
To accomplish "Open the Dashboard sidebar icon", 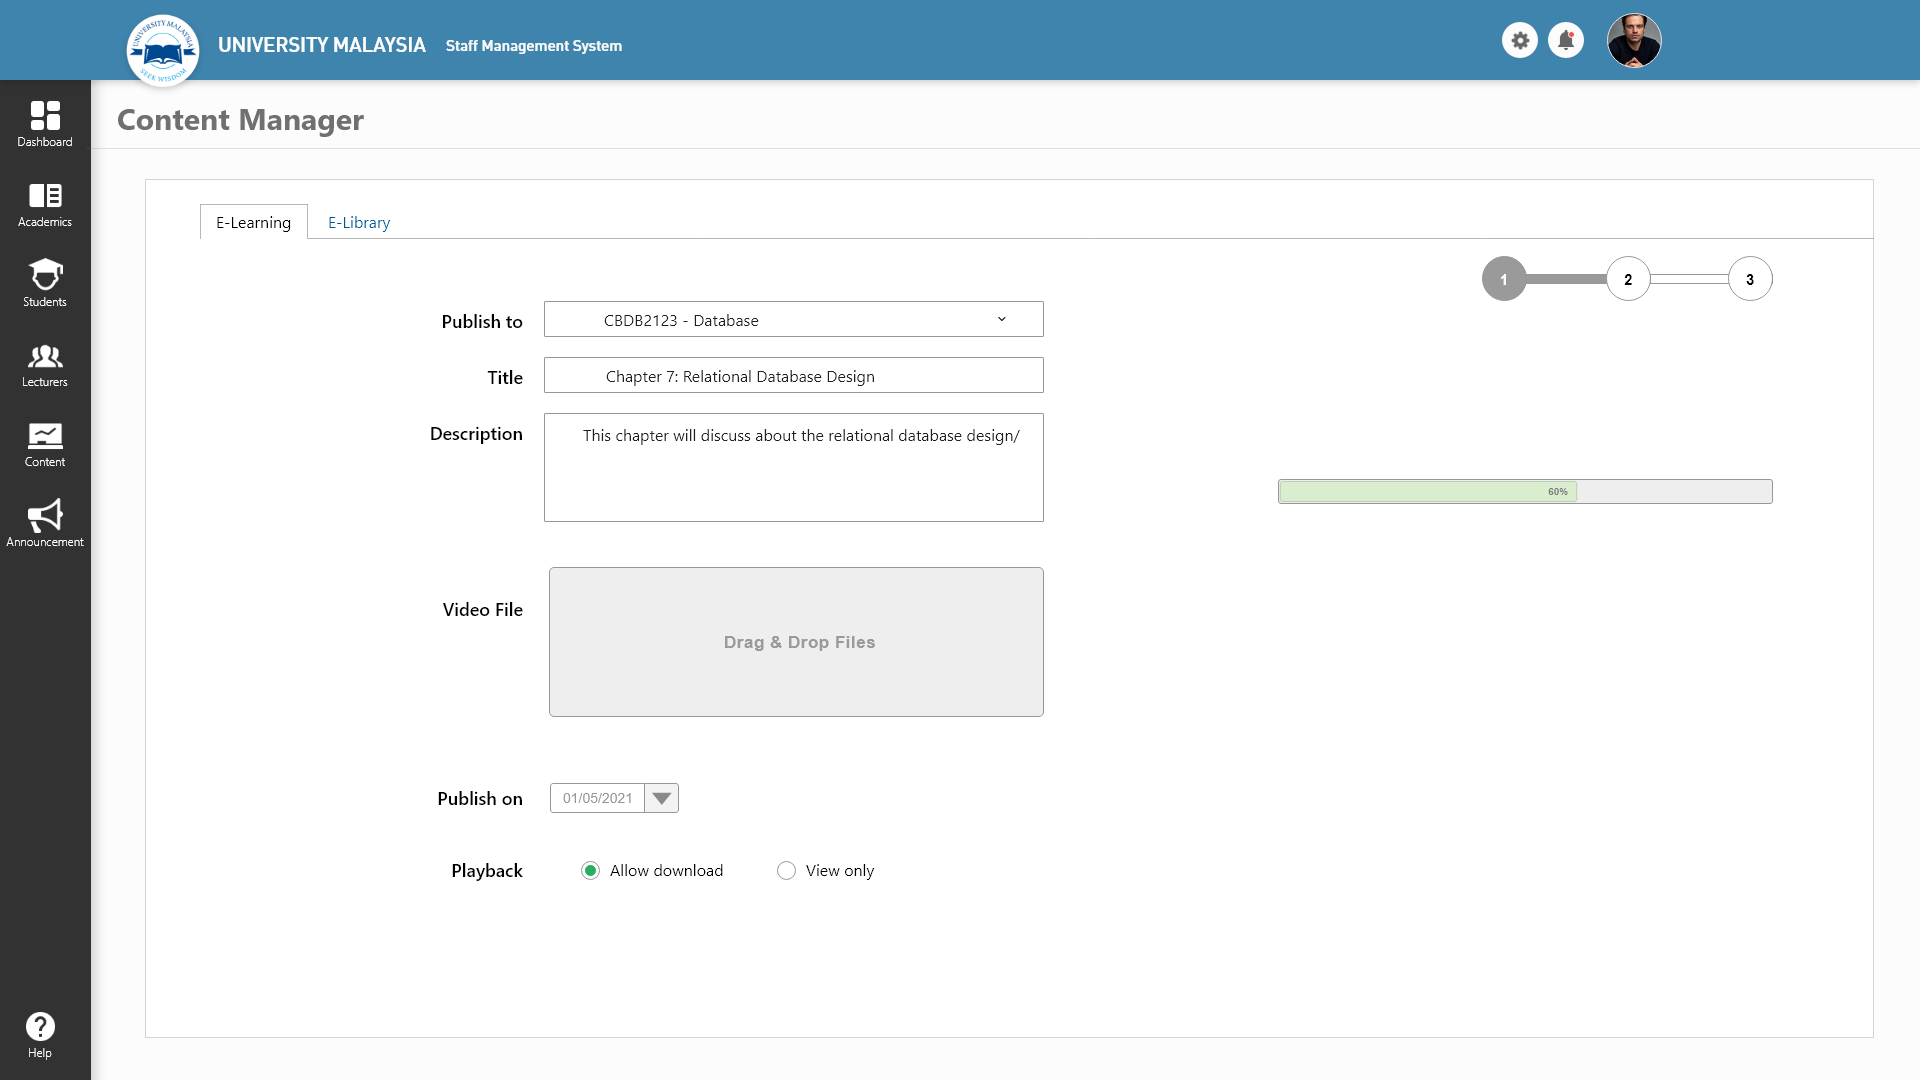I will (x=45, y=115).
